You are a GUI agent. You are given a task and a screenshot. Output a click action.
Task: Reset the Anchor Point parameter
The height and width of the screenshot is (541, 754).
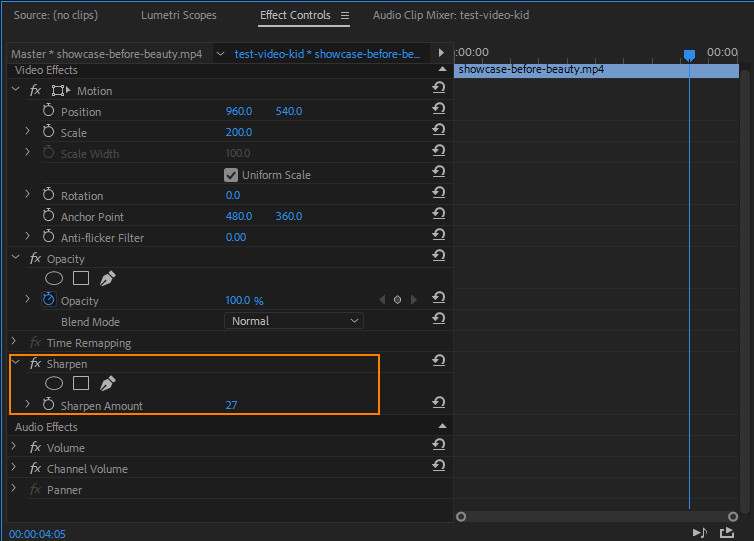[439, 214]
